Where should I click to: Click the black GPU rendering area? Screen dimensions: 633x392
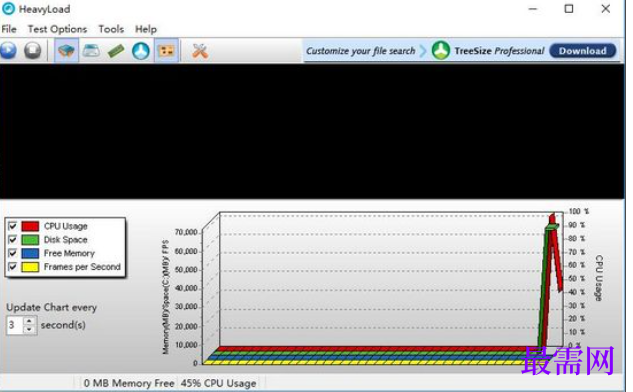coord(312,131)
